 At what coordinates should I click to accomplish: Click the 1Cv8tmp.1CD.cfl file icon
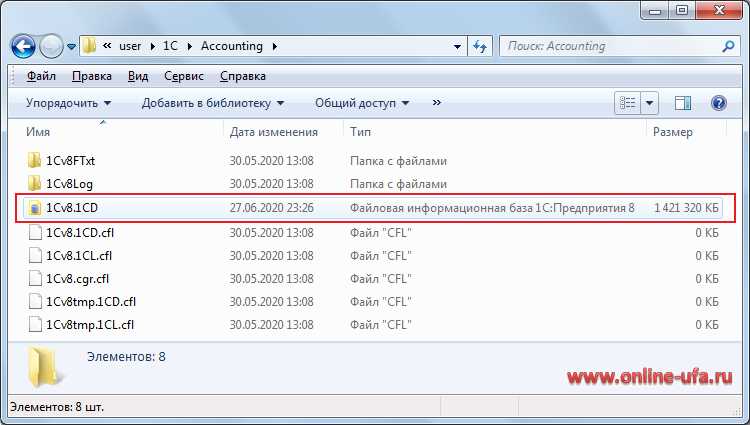(x=35, y=302)
